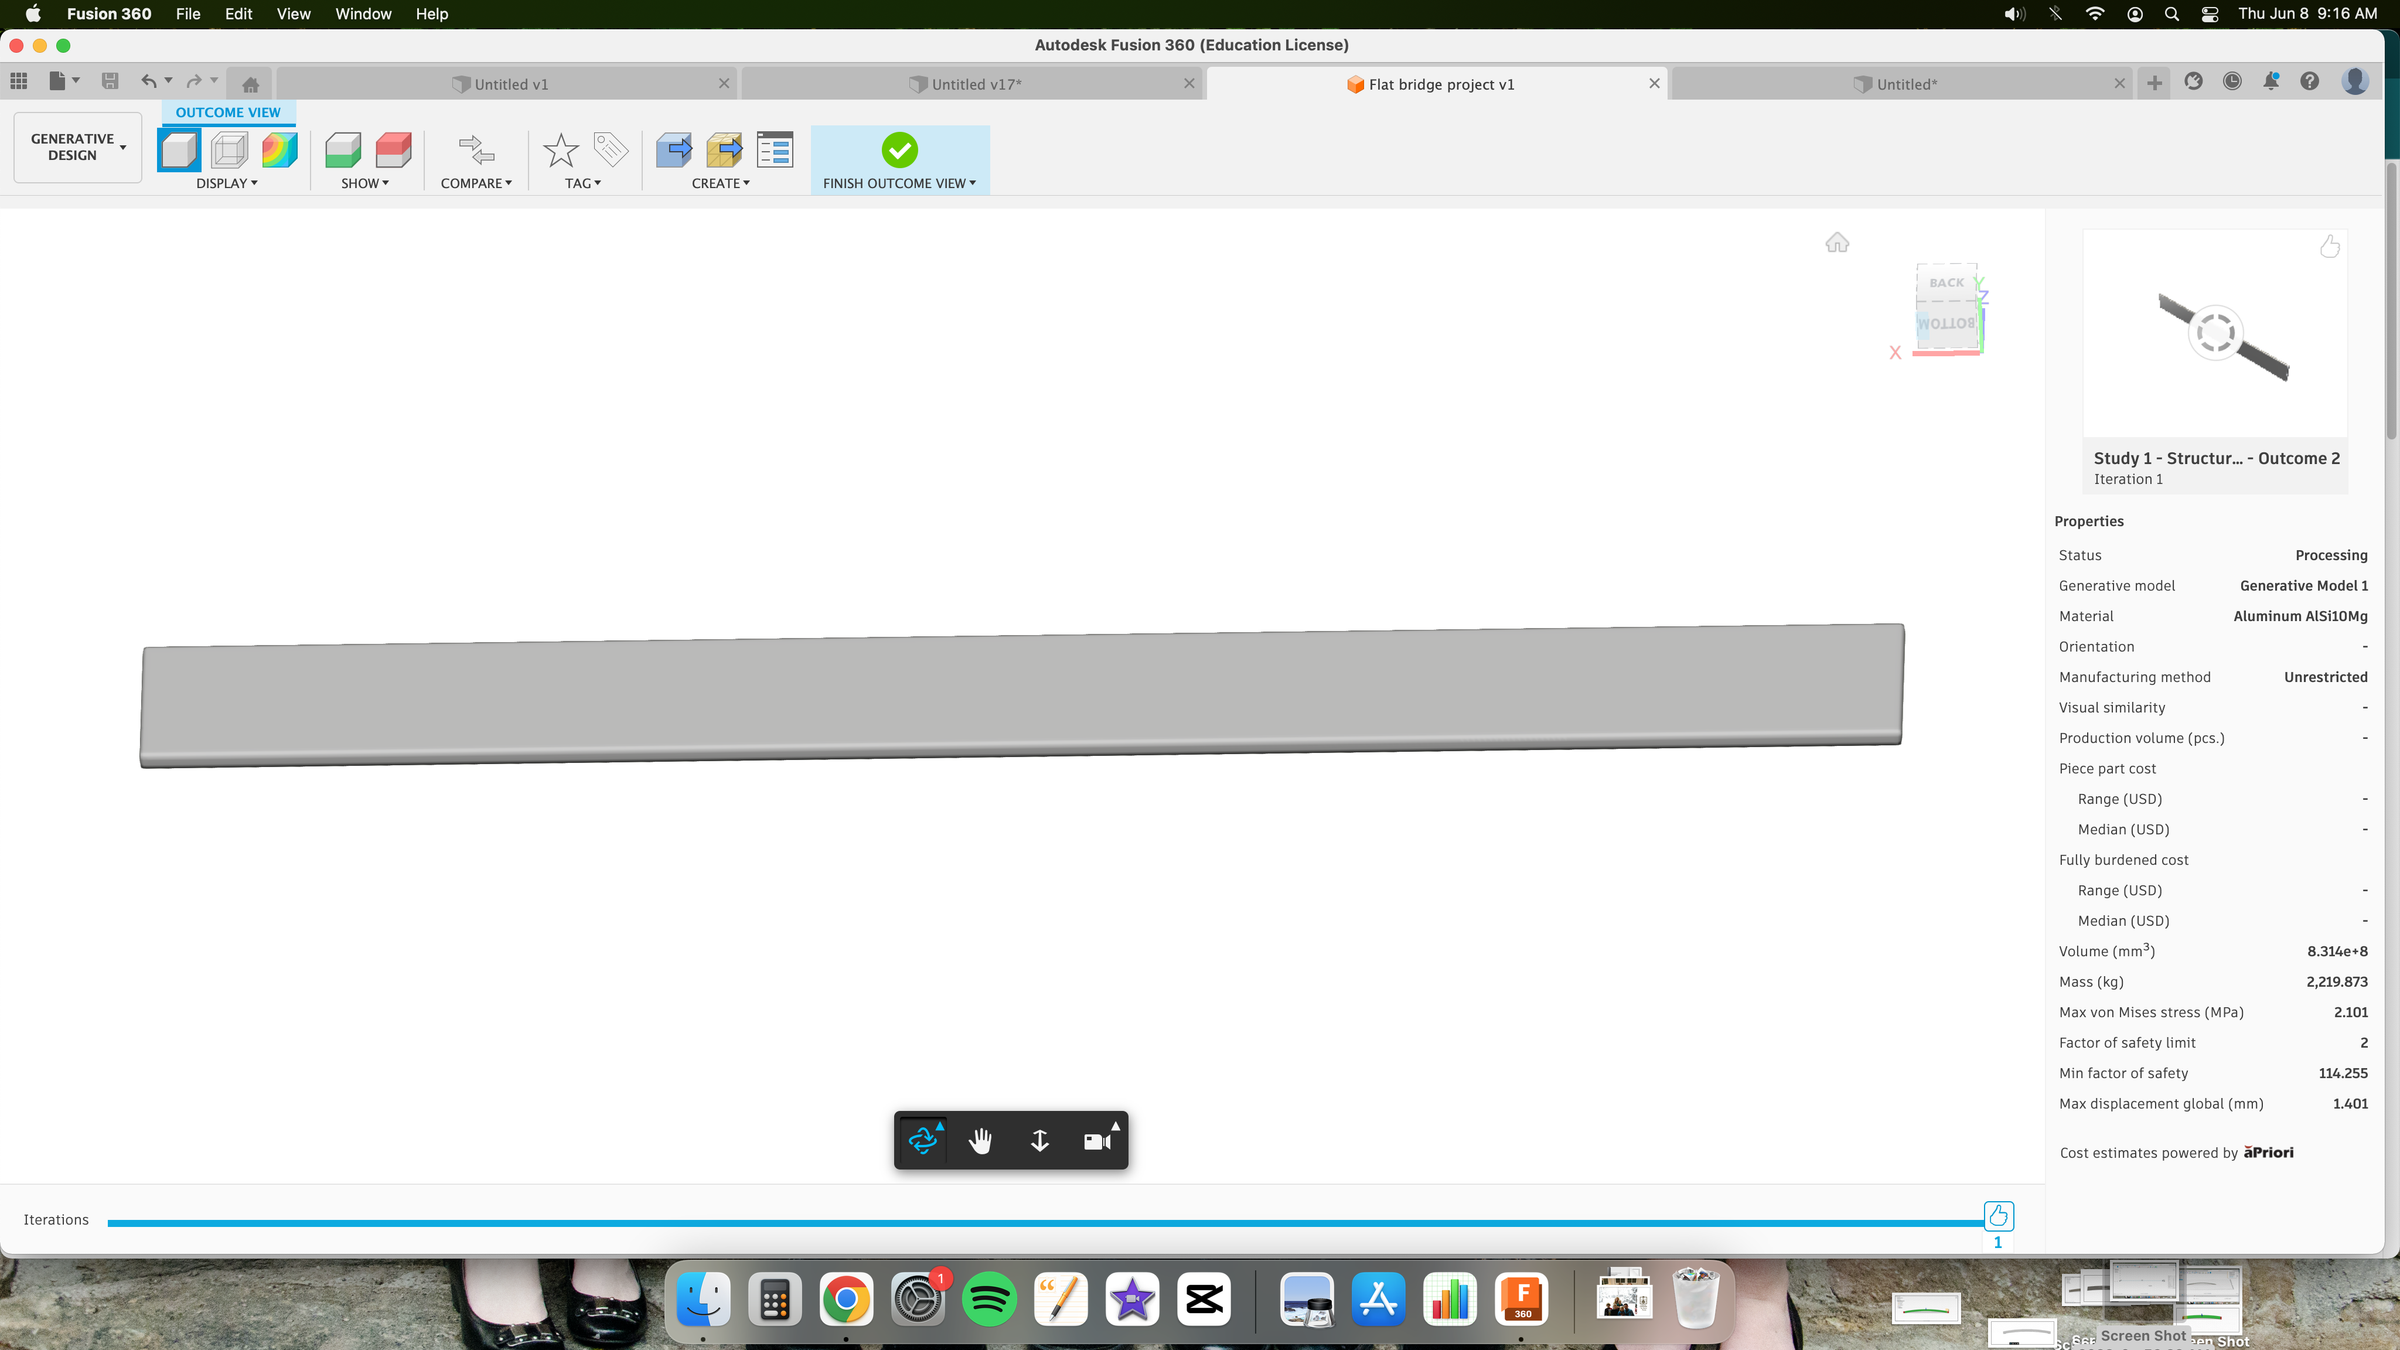
Task: Open the Generative Design workspace dropdown
Action: [77, 147]
